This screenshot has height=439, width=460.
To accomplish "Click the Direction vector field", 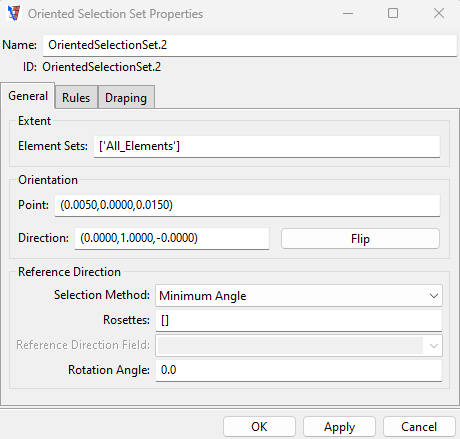I will pos(172,238).
